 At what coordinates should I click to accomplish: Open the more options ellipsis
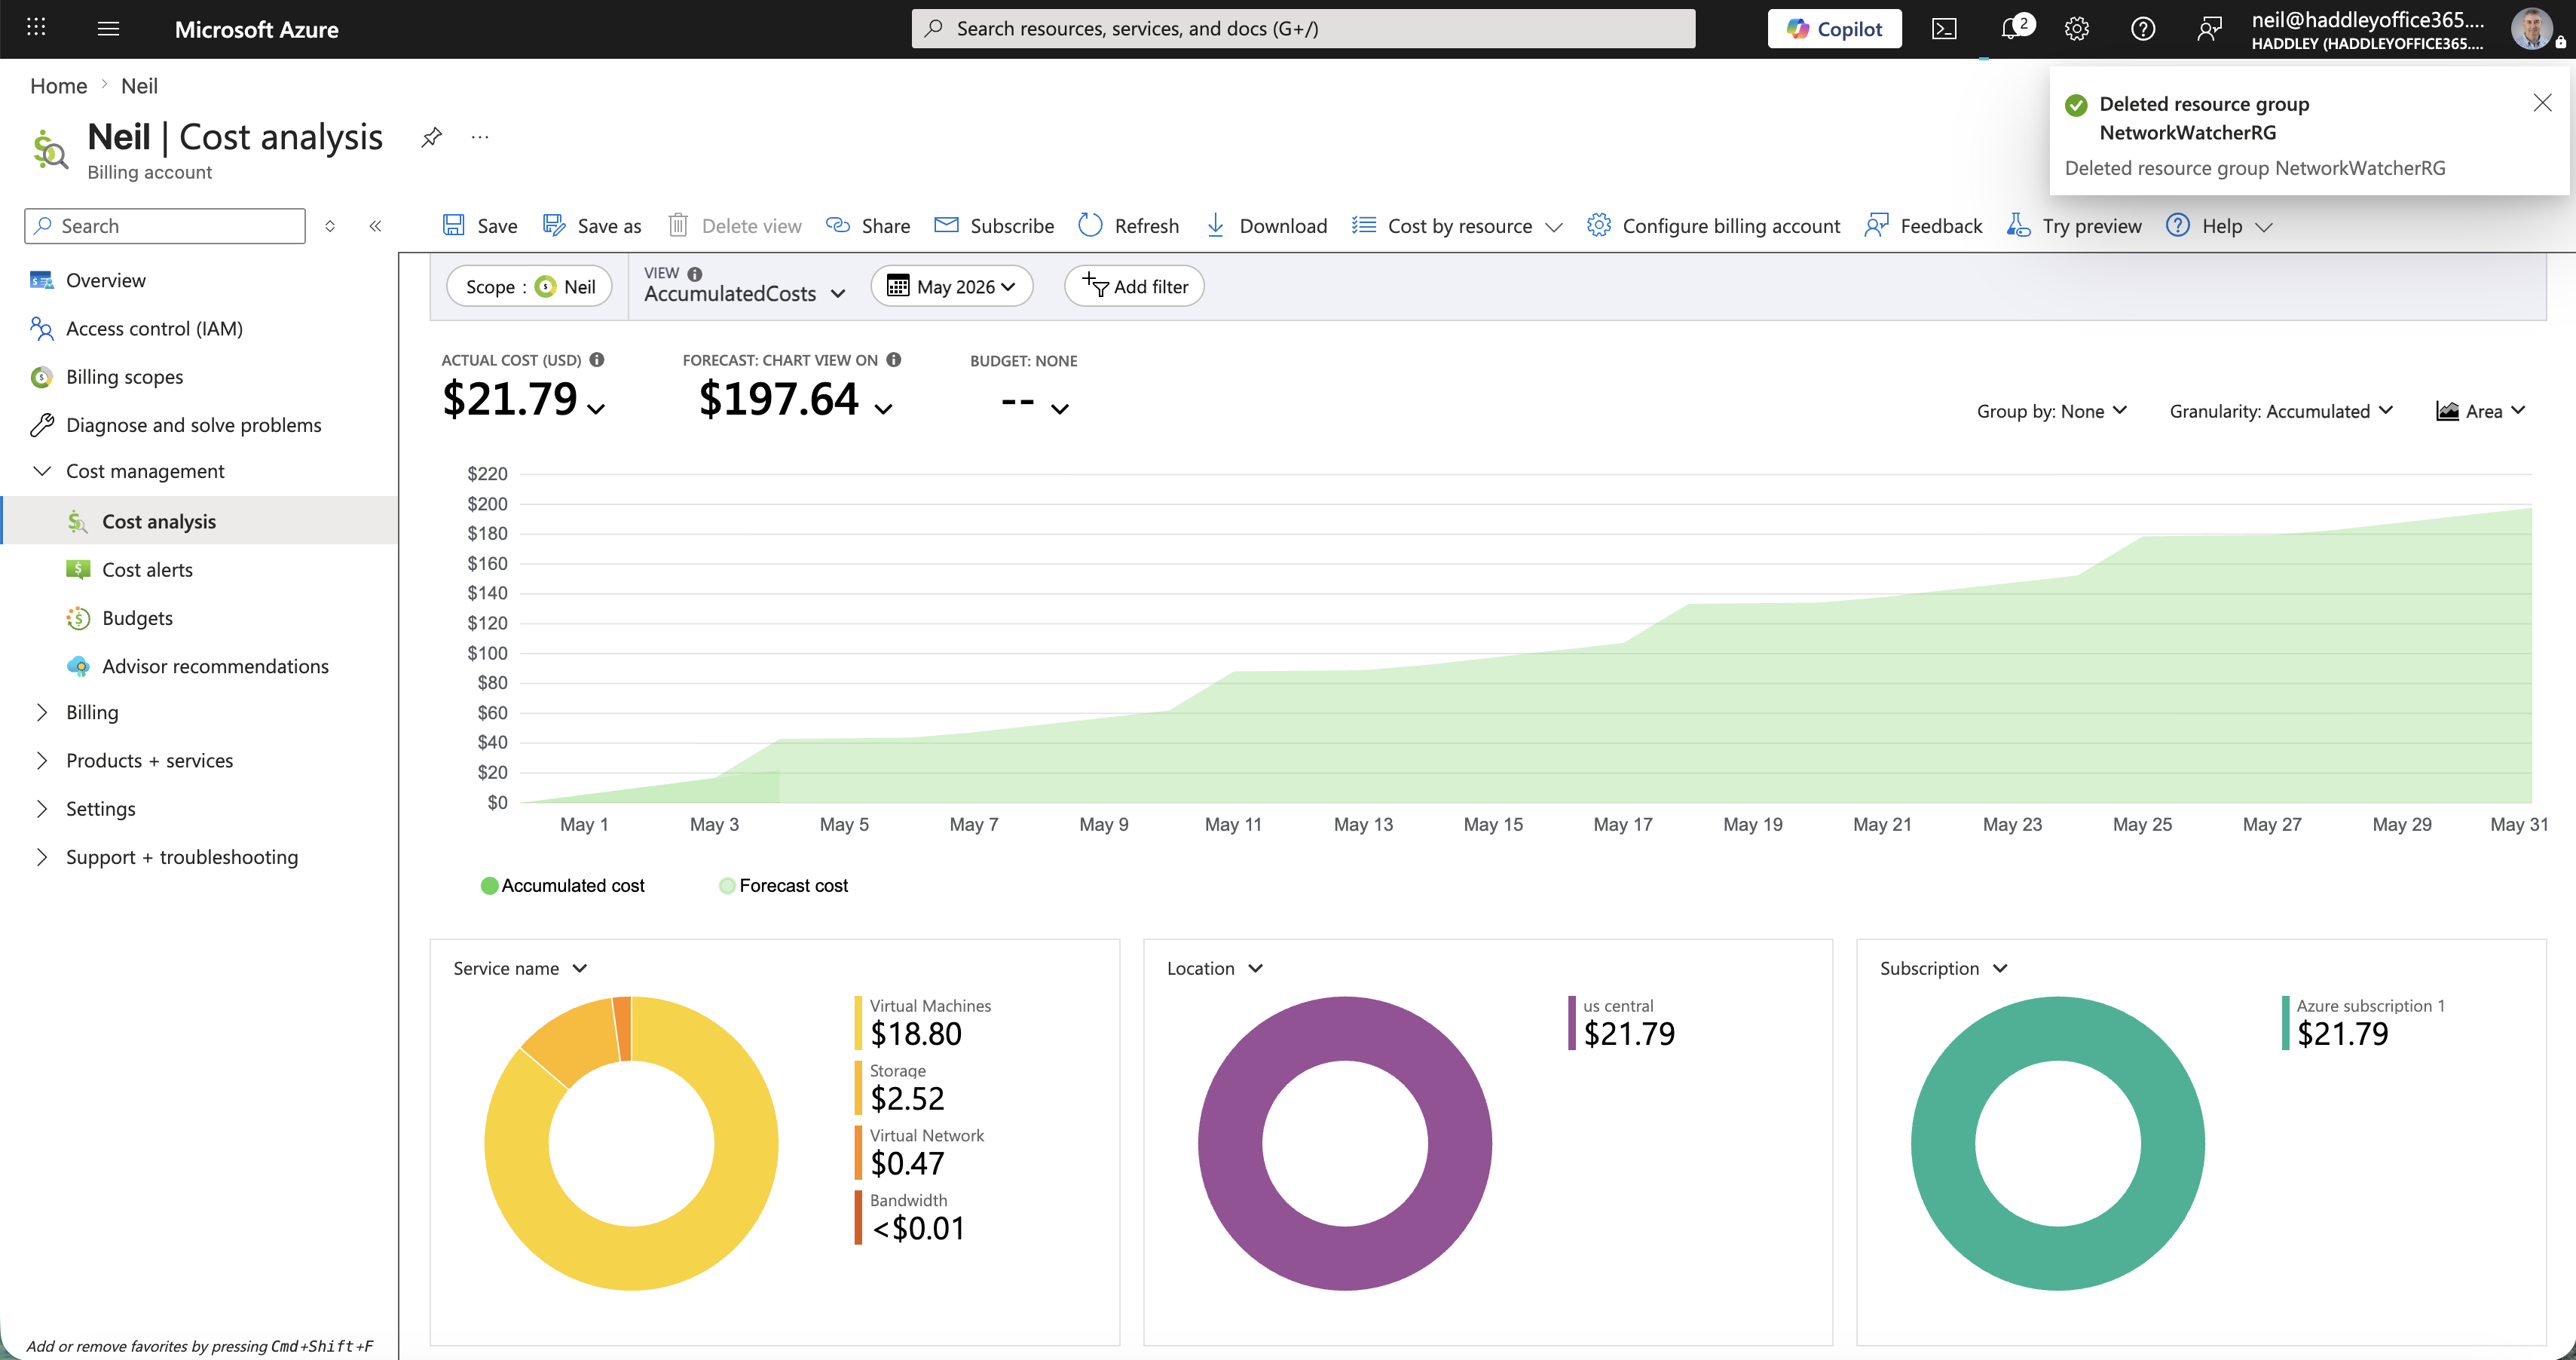(x=480, y=137)
